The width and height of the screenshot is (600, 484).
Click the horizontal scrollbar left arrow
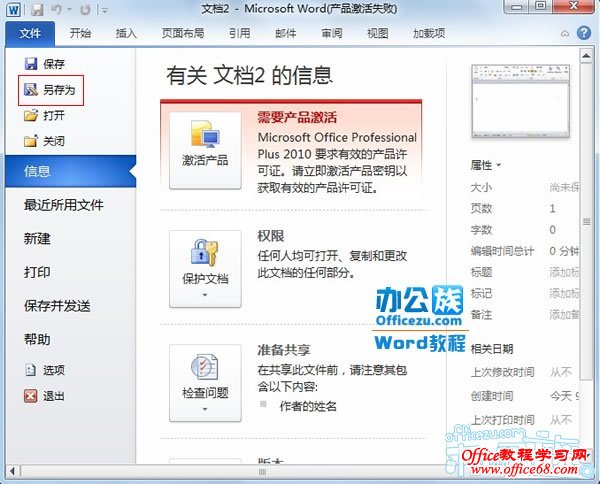[x=13, y=471]
